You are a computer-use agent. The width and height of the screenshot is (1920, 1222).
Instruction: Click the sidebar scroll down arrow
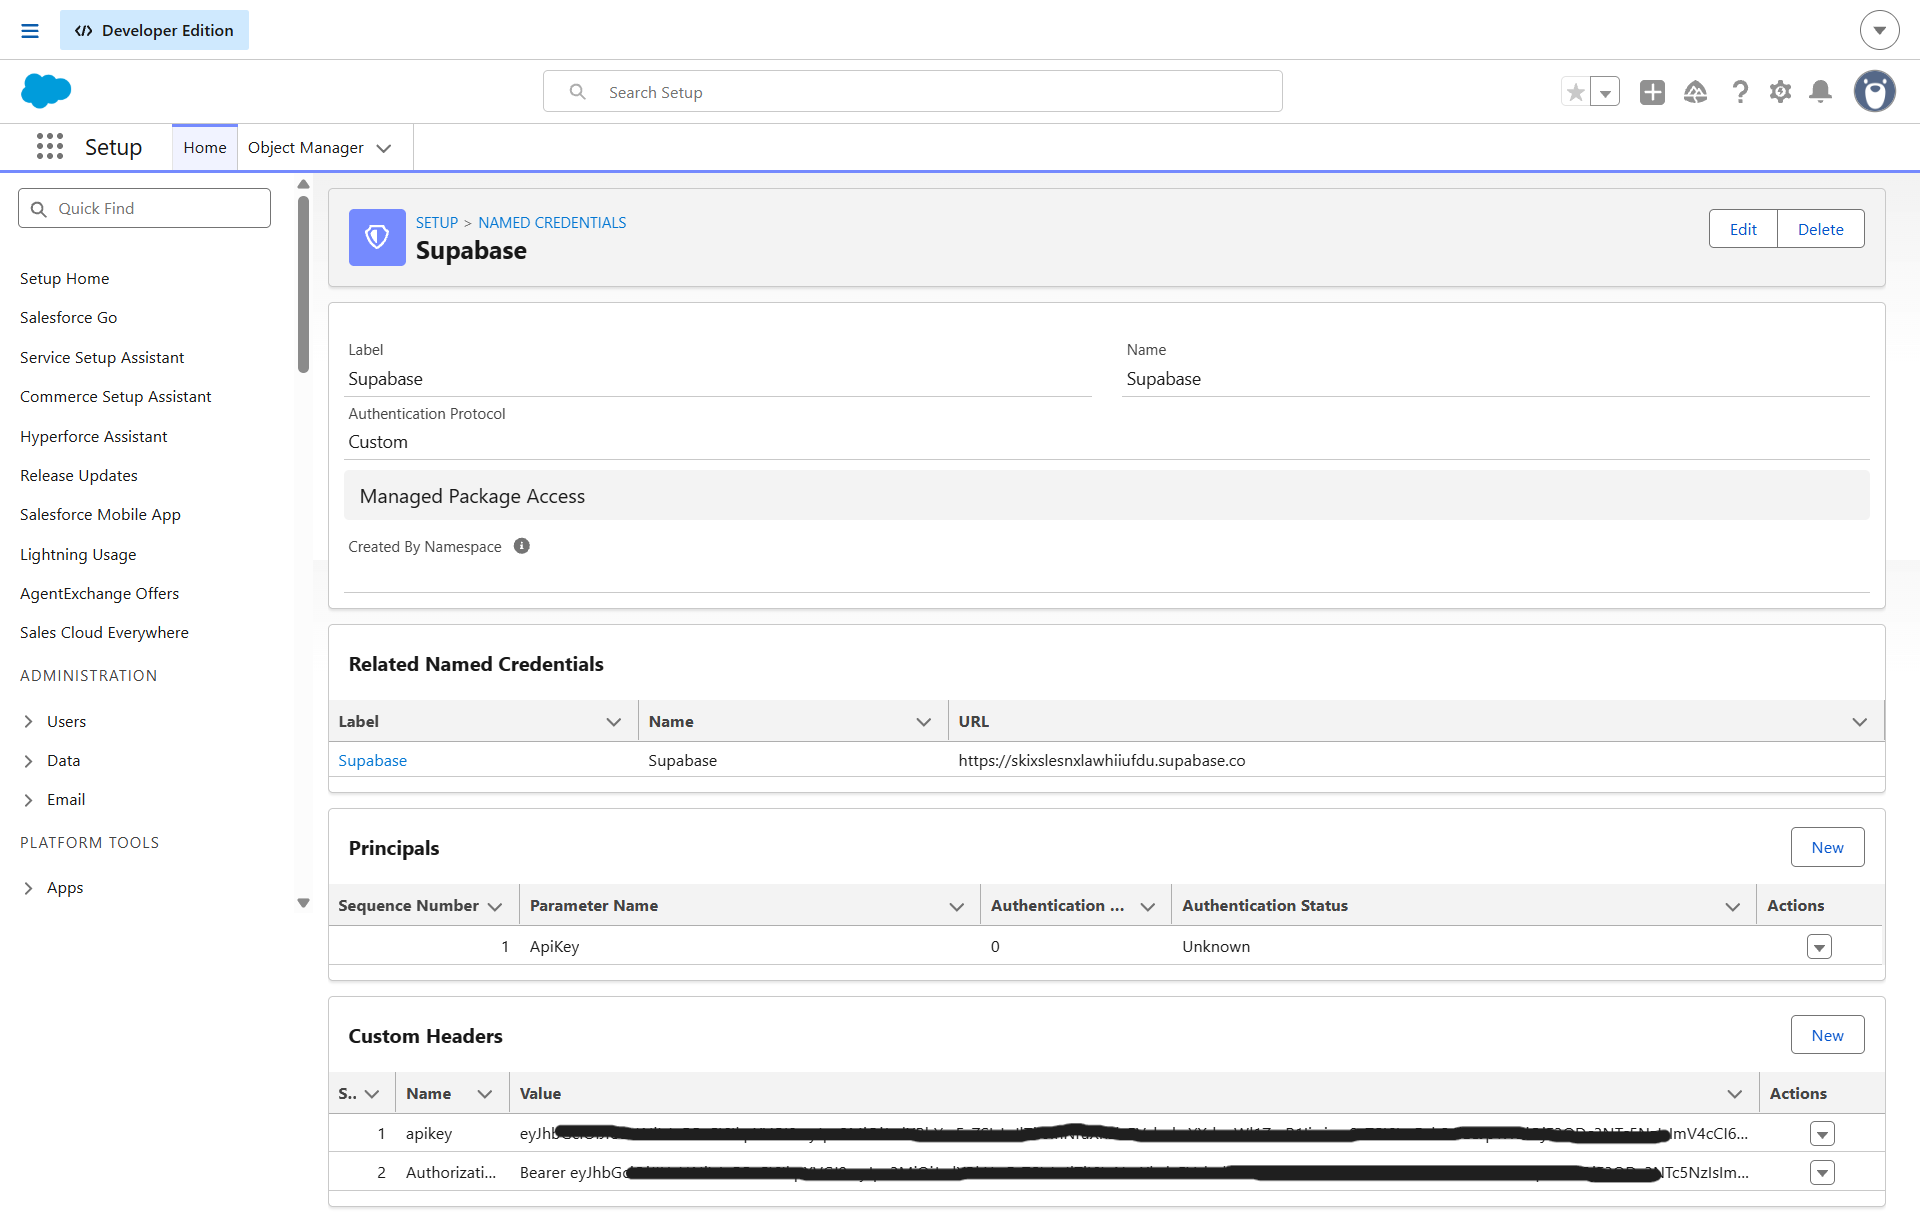[303, 903]
